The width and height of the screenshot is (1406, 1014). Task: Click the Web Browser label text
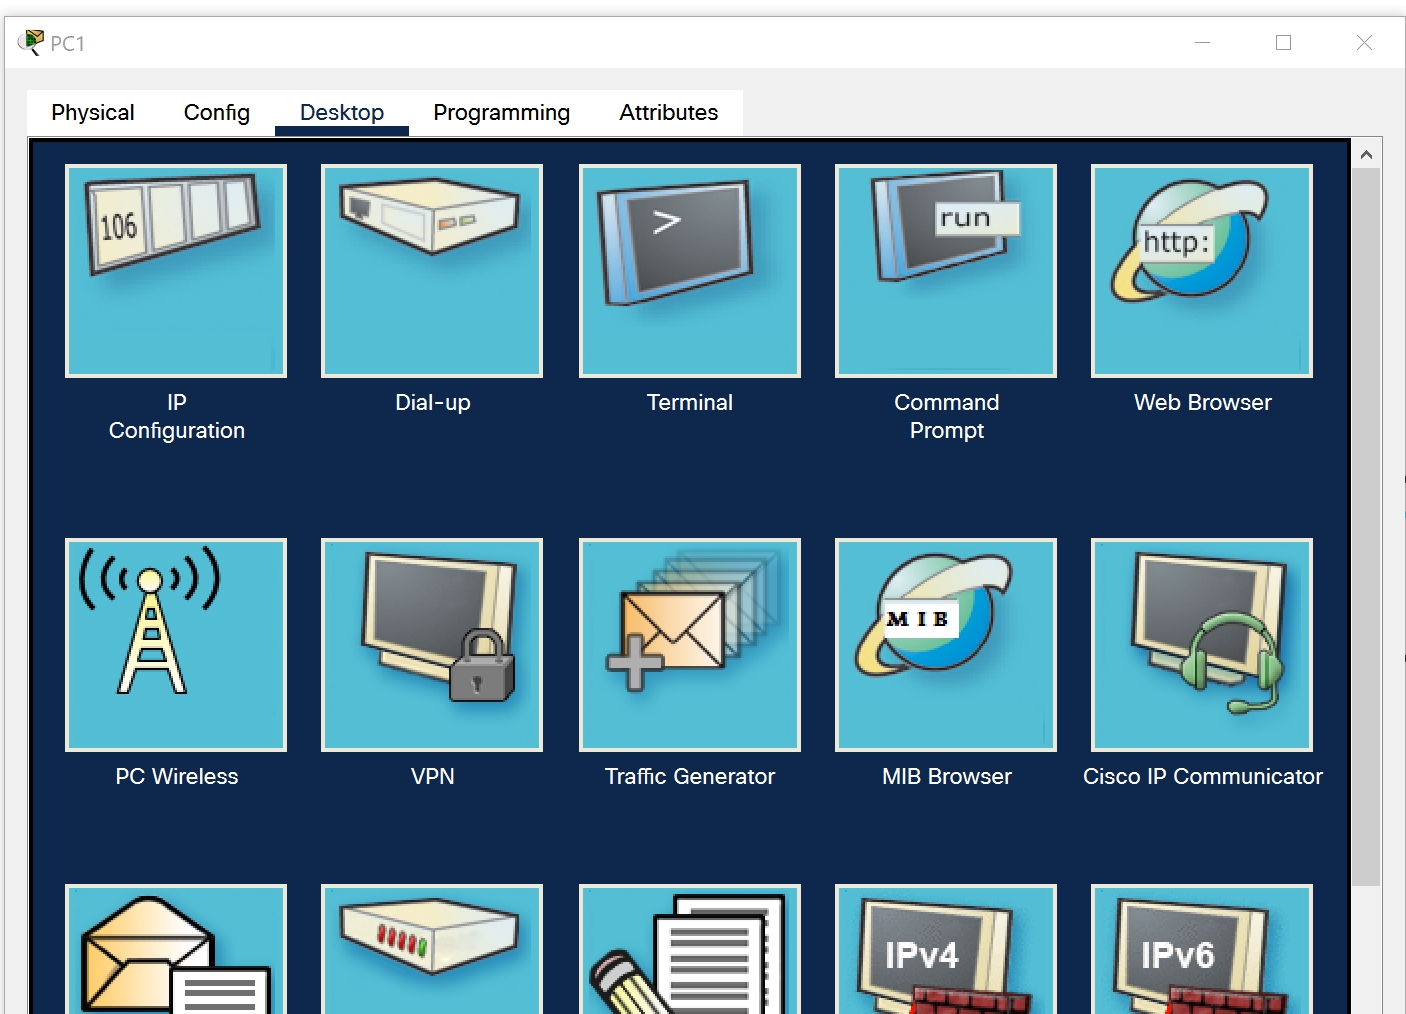point(1203,402)
